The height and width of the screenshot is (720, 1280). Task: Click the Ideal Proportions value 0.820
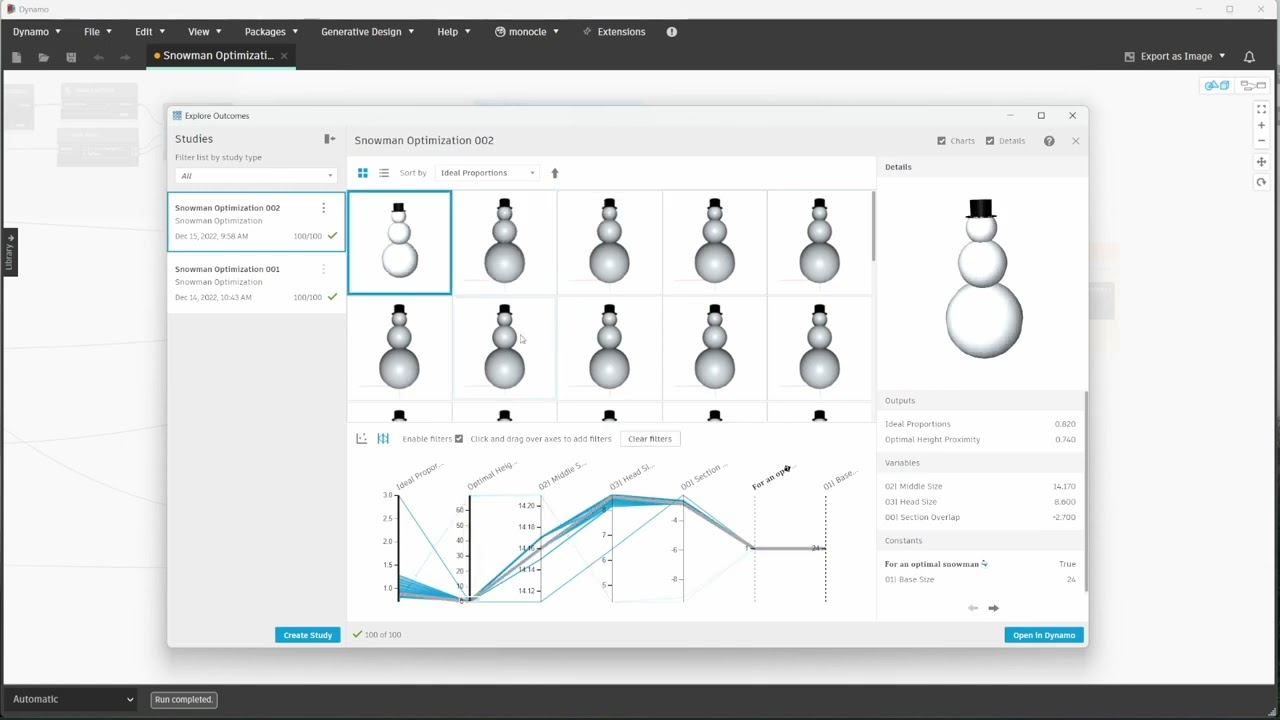(1065, 424)
